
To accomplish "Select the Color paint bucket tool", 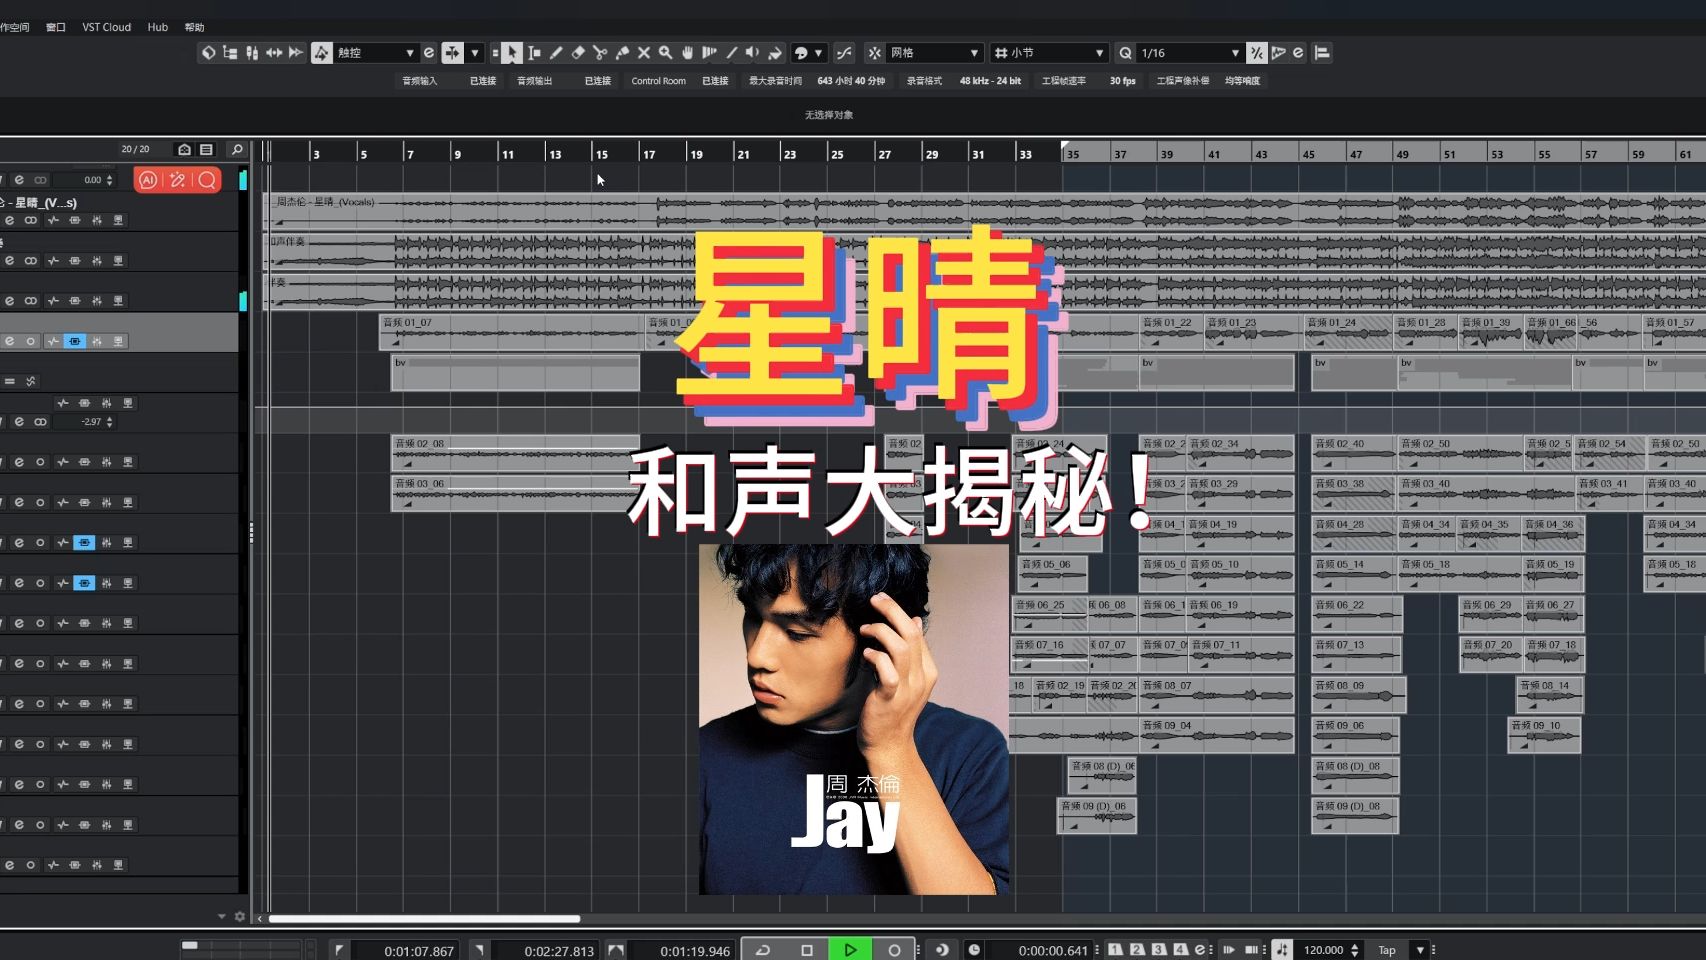I will pos(775,53).
